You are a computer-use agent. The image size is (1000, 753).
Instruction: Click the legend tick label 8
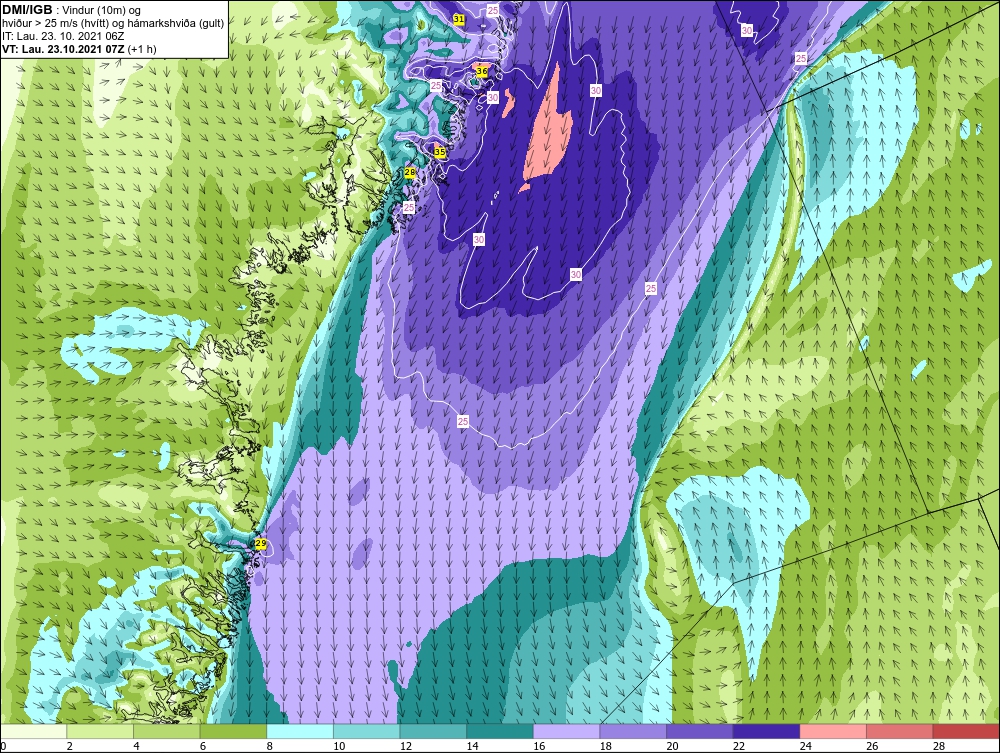[269, 746]
